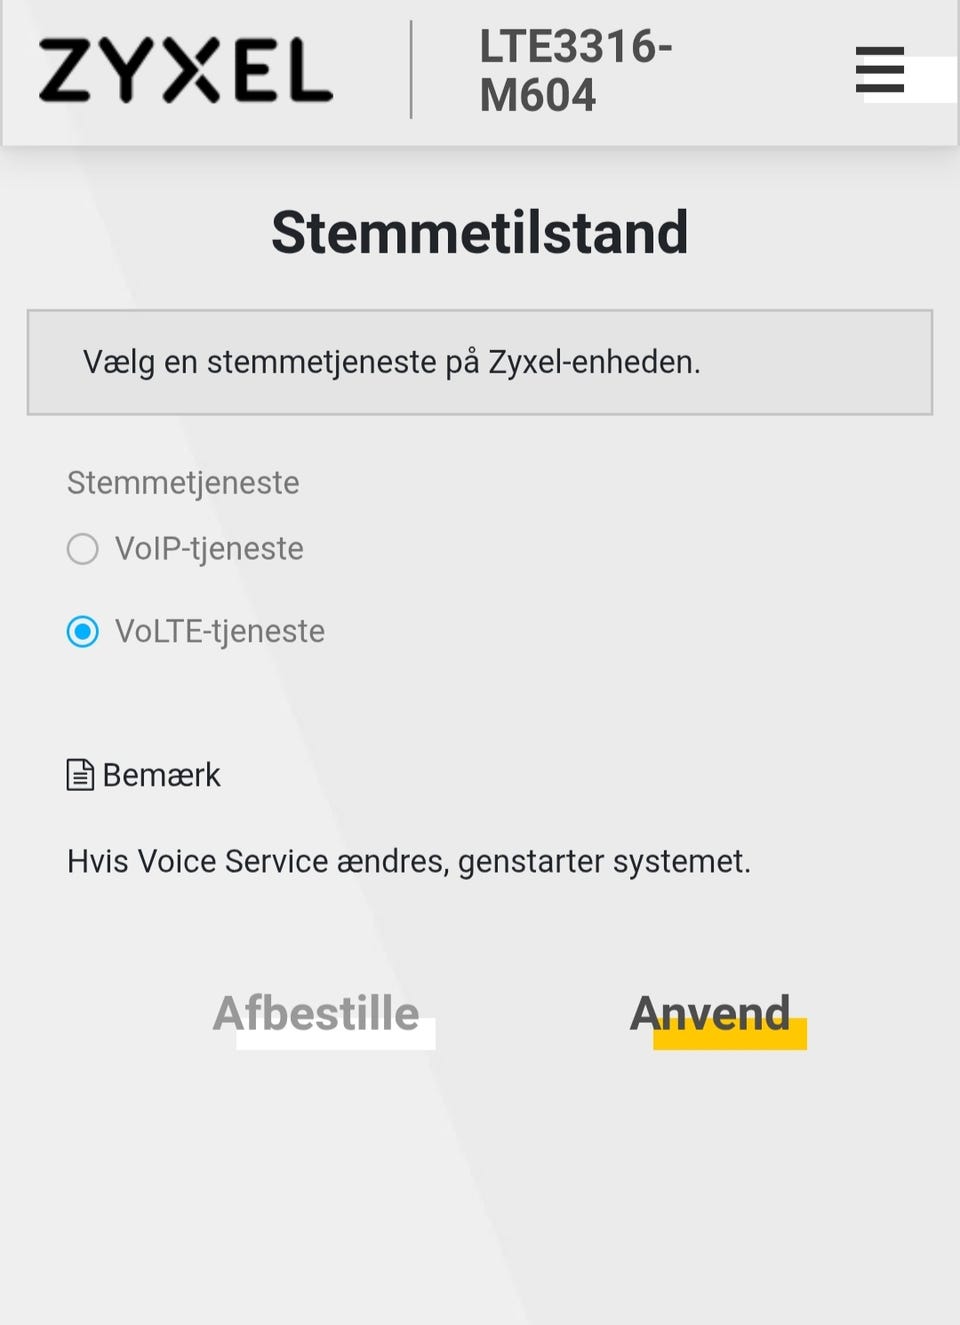Click the Stemmetjeneste section label

(x=183, y=483)
